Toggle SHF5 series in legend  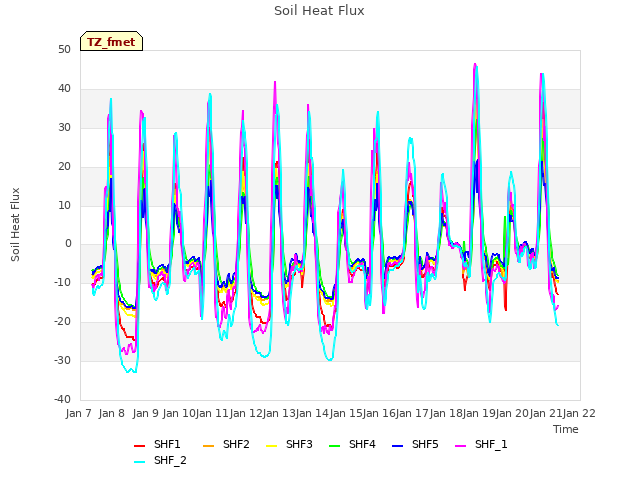pos(415,444)
